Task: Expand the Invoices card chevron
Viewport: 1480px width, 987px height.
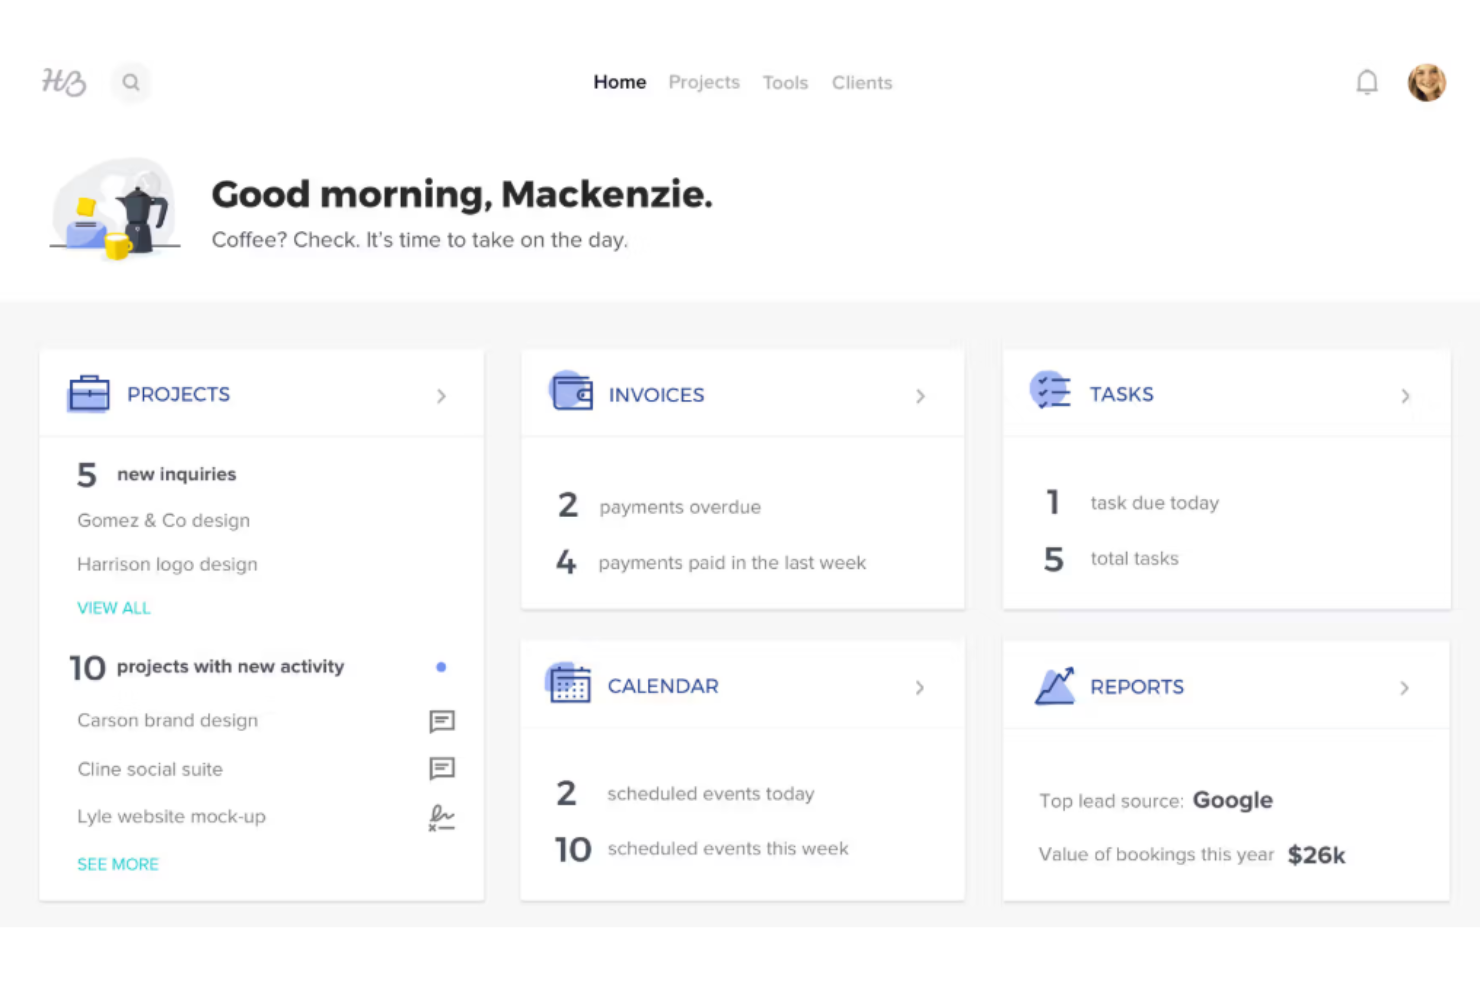Action: click(920, 396)
